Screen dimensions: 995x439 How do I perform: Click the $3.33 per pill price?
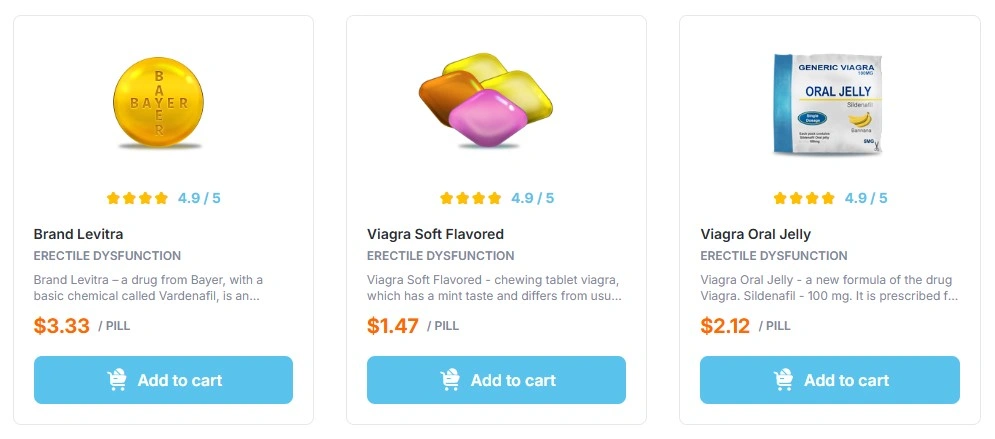tap(62, 325)
